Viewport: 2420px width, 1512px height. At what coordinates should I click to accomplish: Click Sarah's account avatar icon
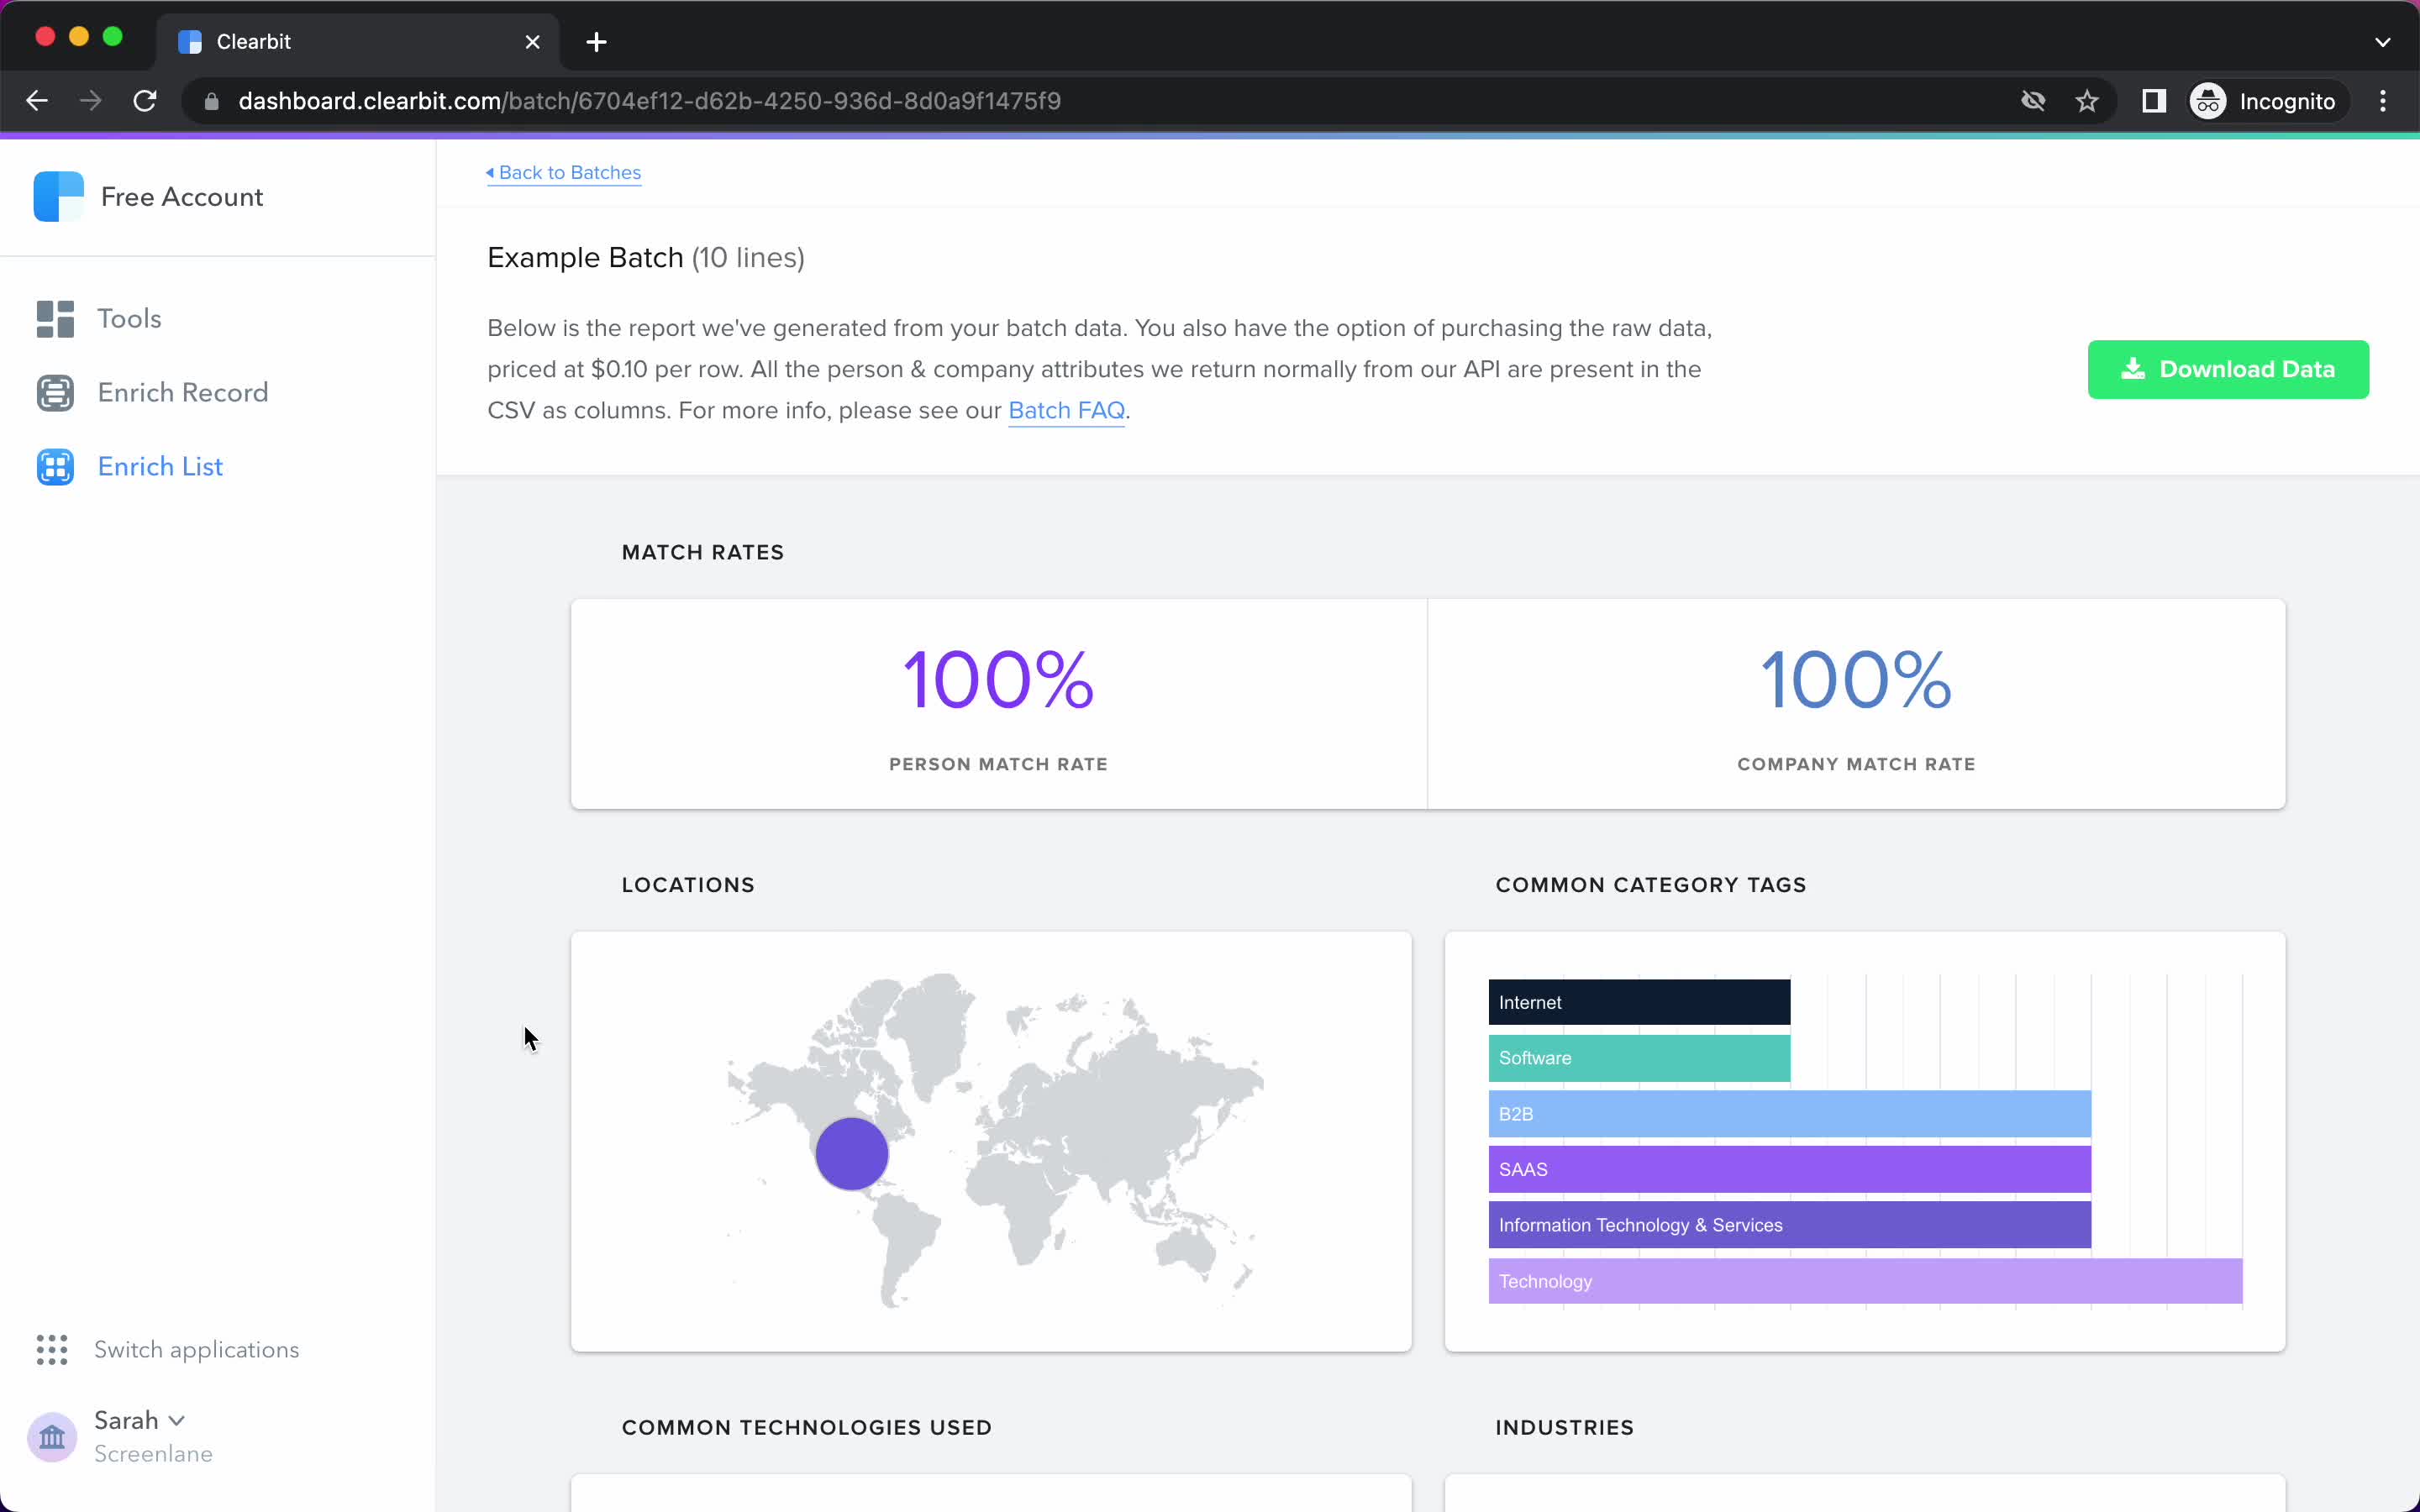(x=52, y=1437)
